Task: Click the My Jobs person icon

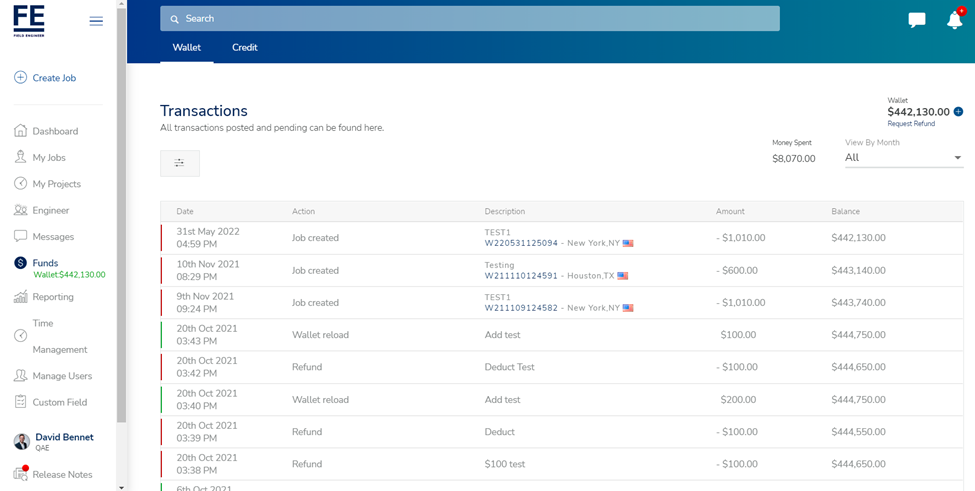Action: point(21,157)
